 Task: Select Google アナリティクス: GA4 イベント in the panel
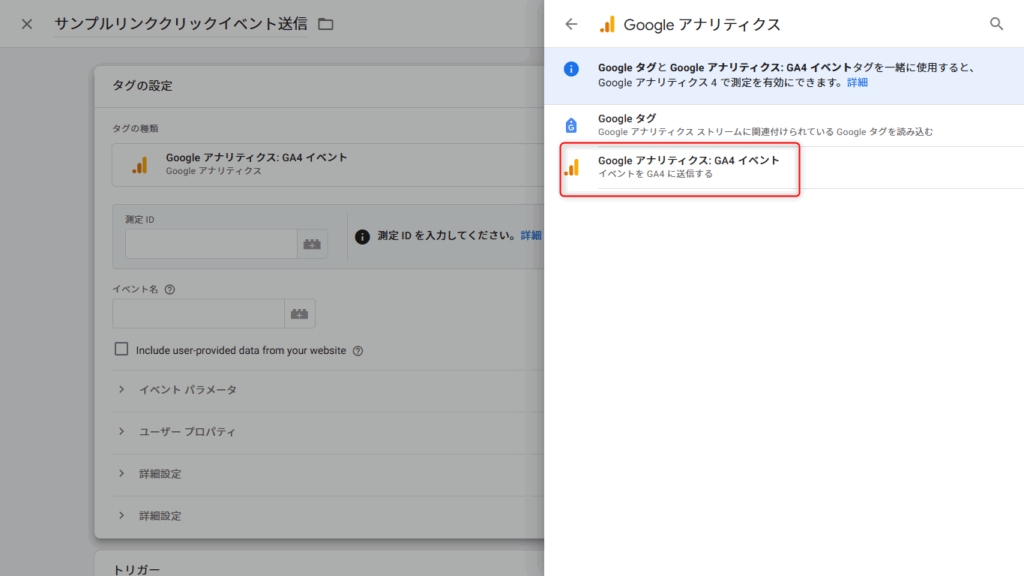pos(784,167)
